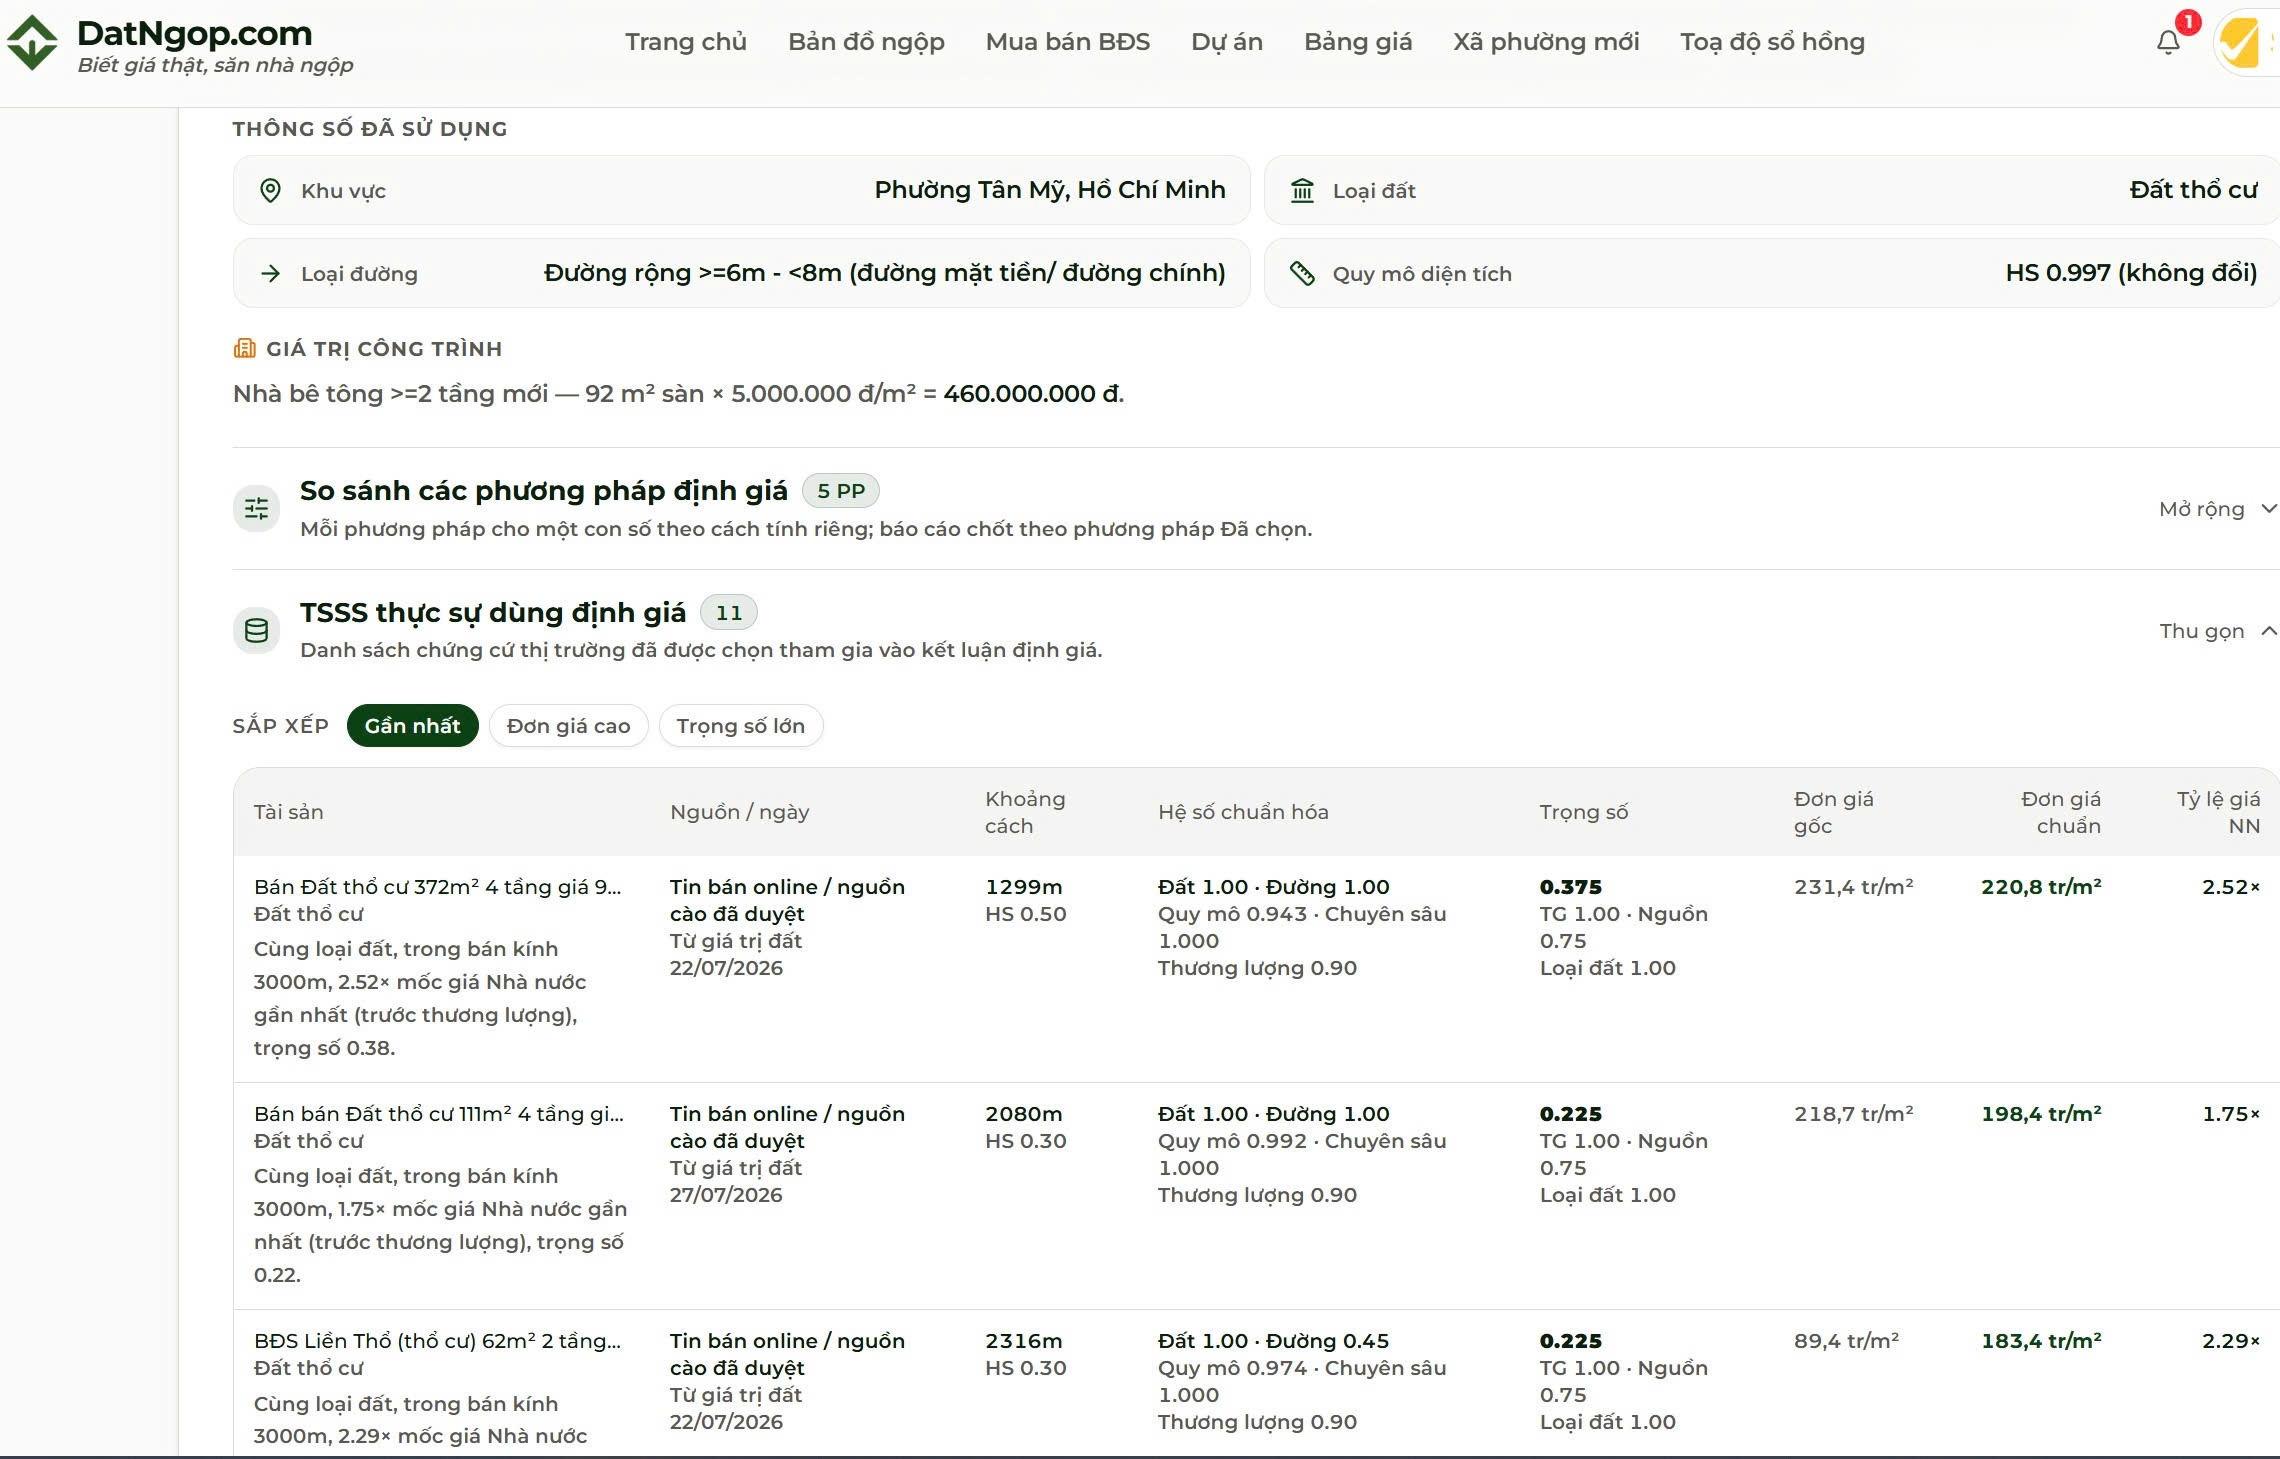Click the building icon beside Giá trị công trình

(244, 349)
